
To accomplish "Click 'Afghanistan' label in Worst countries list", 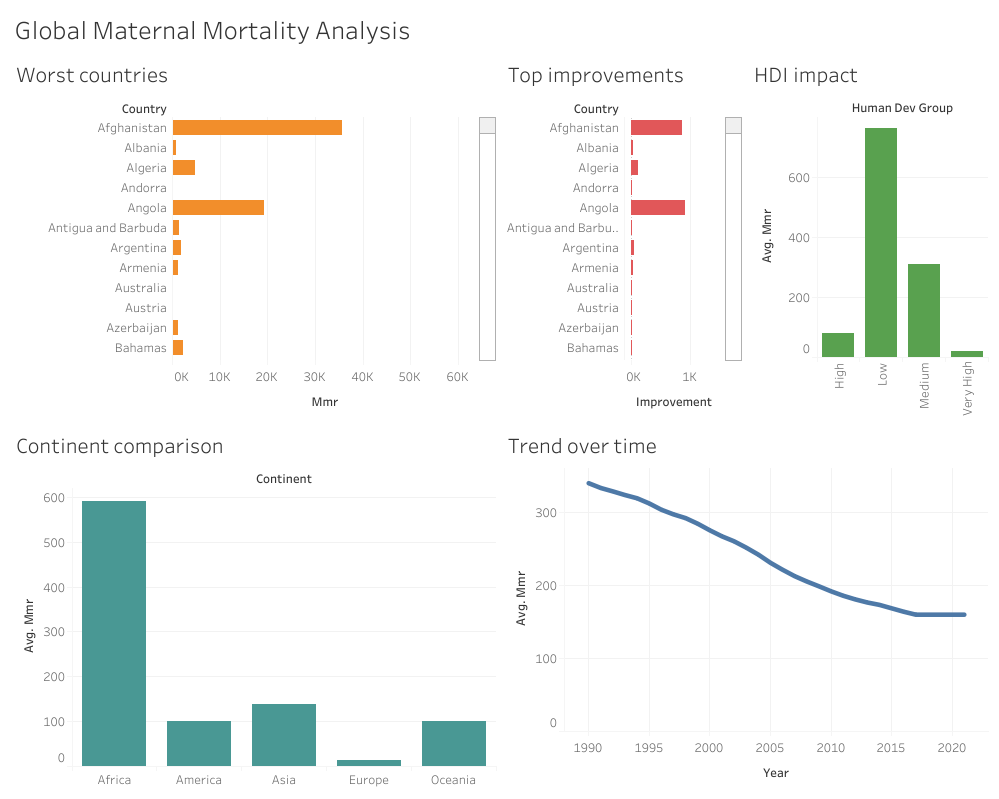I will pos(132,127).
